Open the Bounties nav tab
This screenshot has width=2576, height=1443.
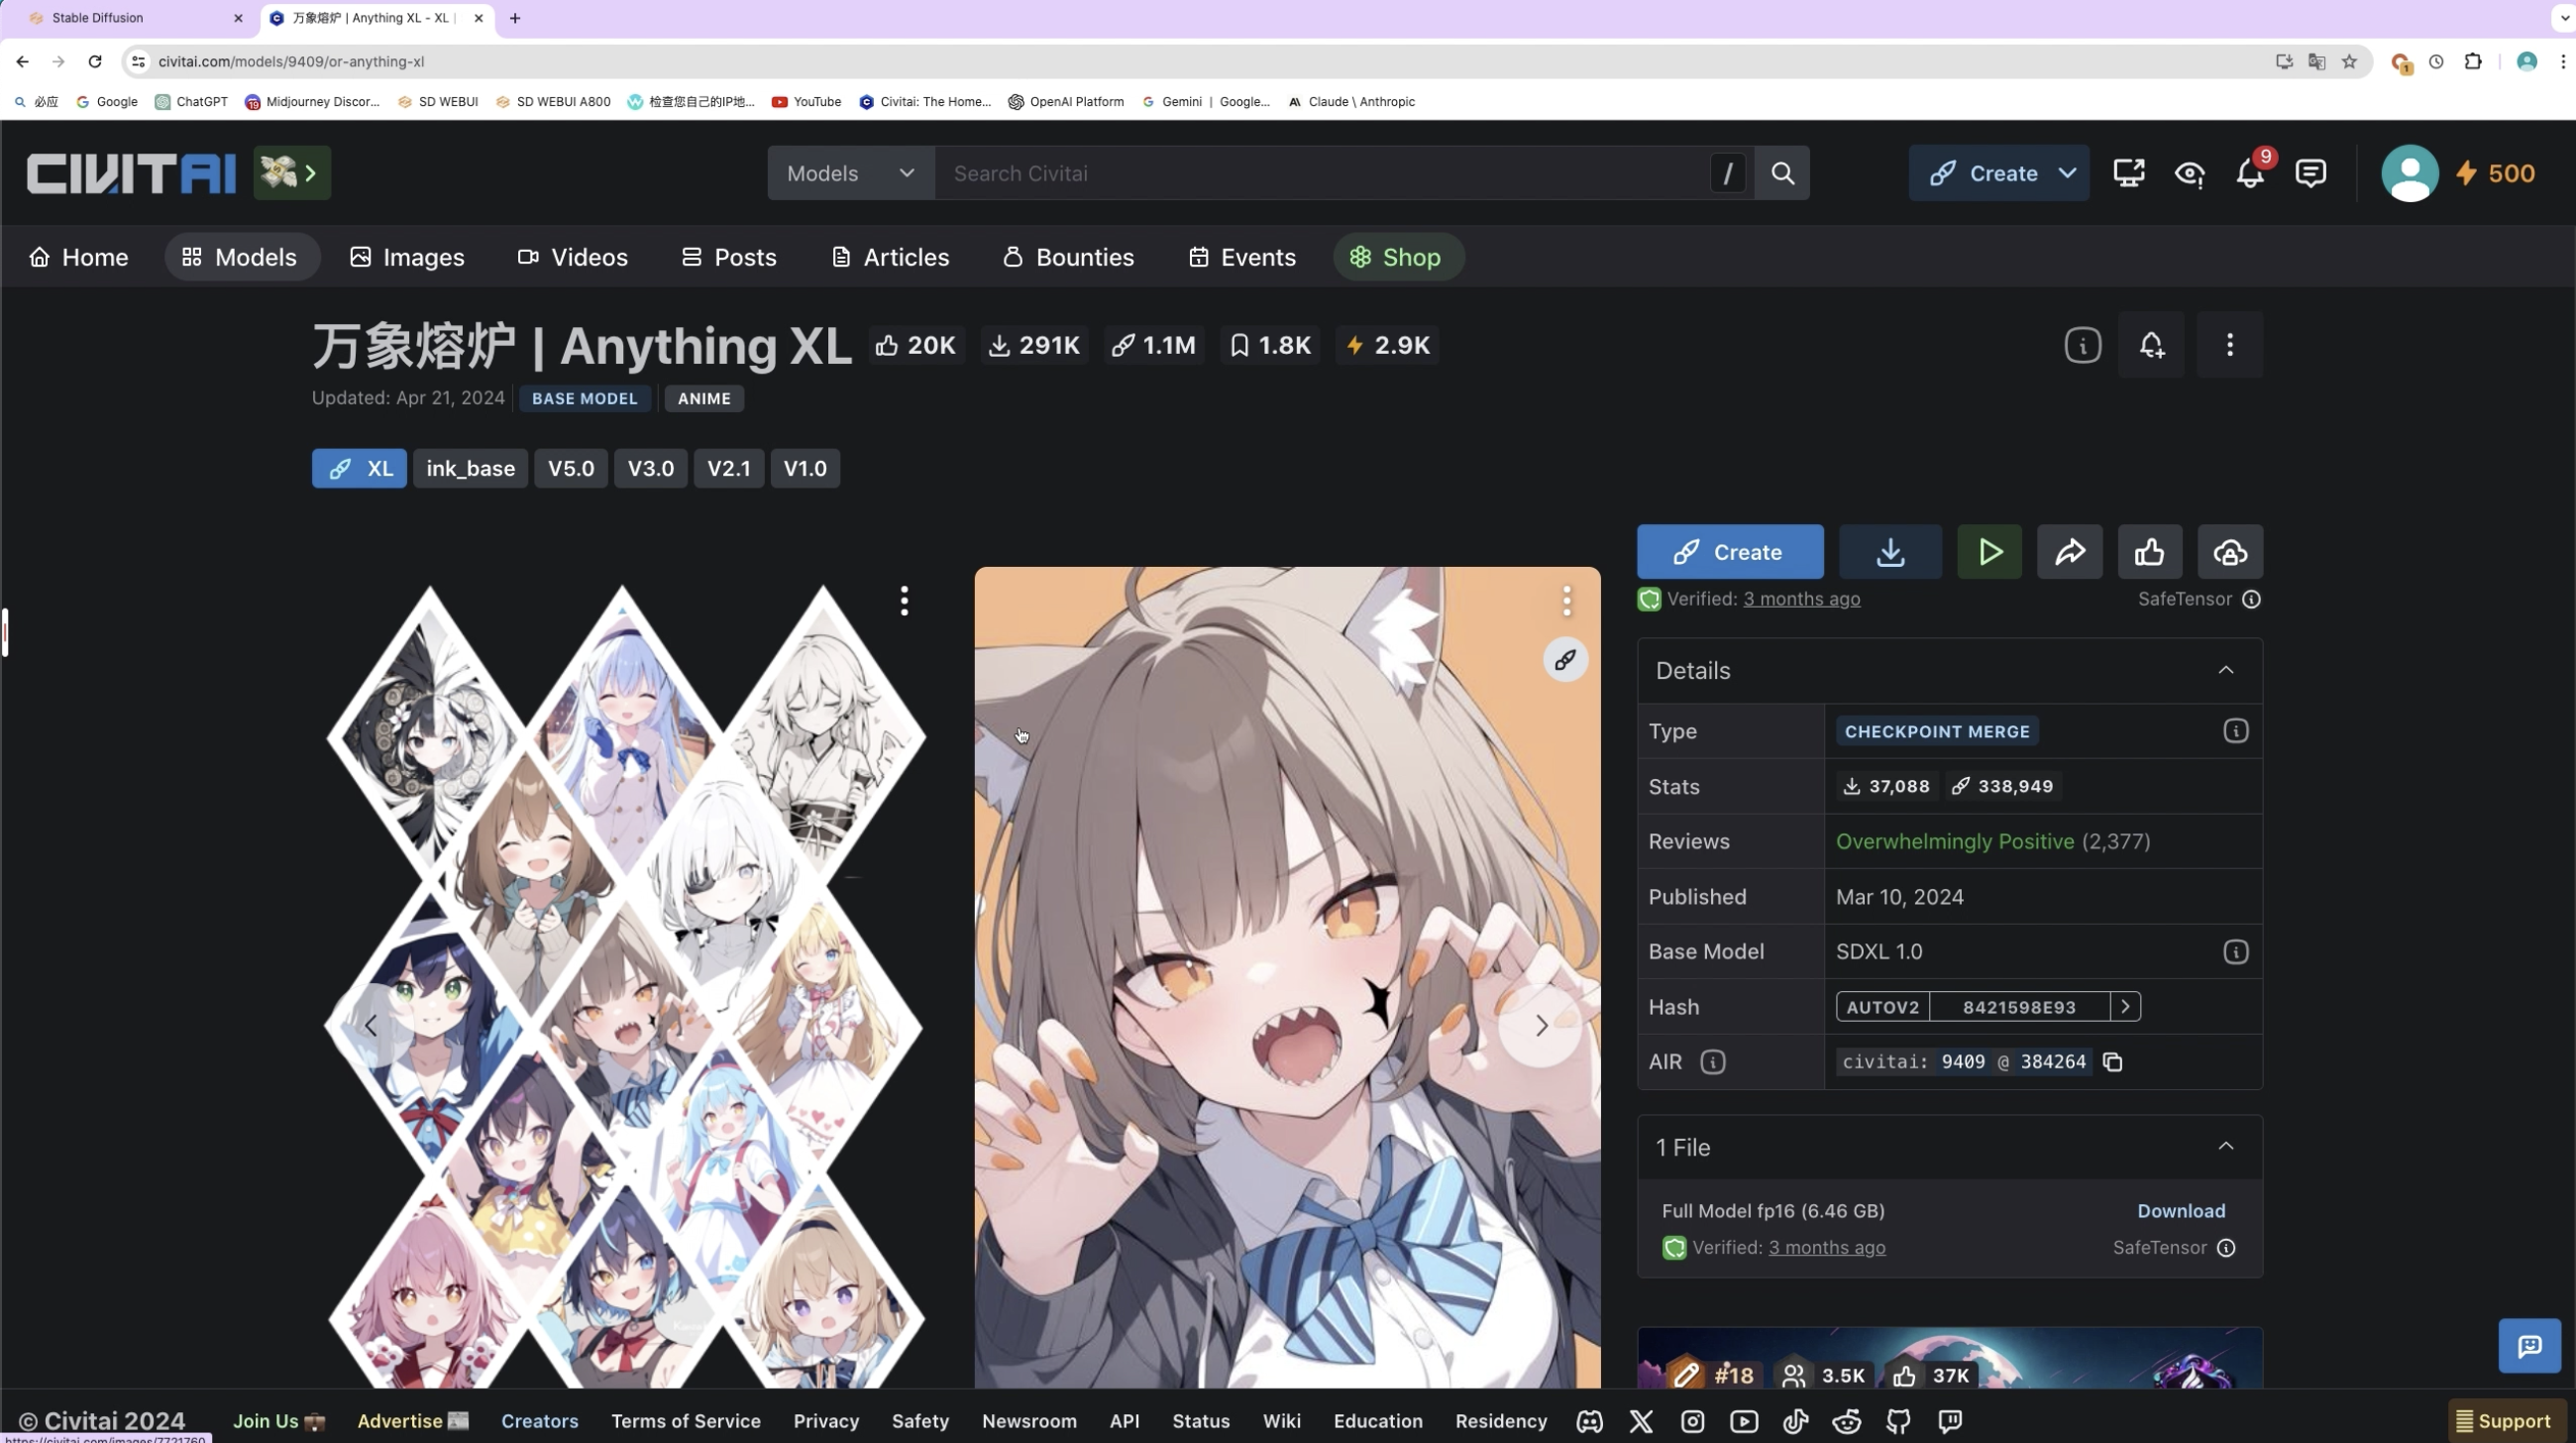1068,257
